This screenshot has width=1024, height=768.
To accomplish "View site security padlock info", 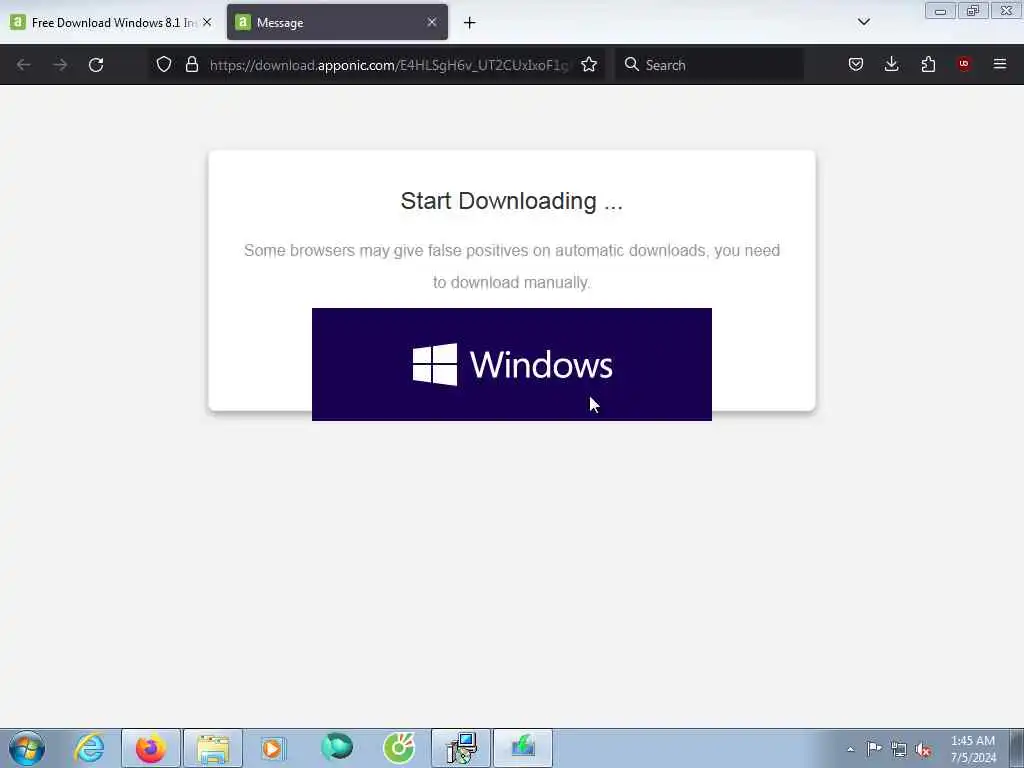I will 191,65.
